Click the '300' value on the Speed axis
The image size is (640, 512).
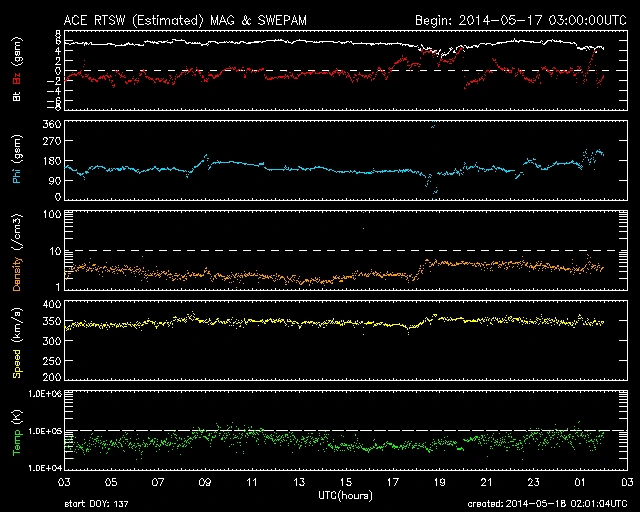pos(52,340)
